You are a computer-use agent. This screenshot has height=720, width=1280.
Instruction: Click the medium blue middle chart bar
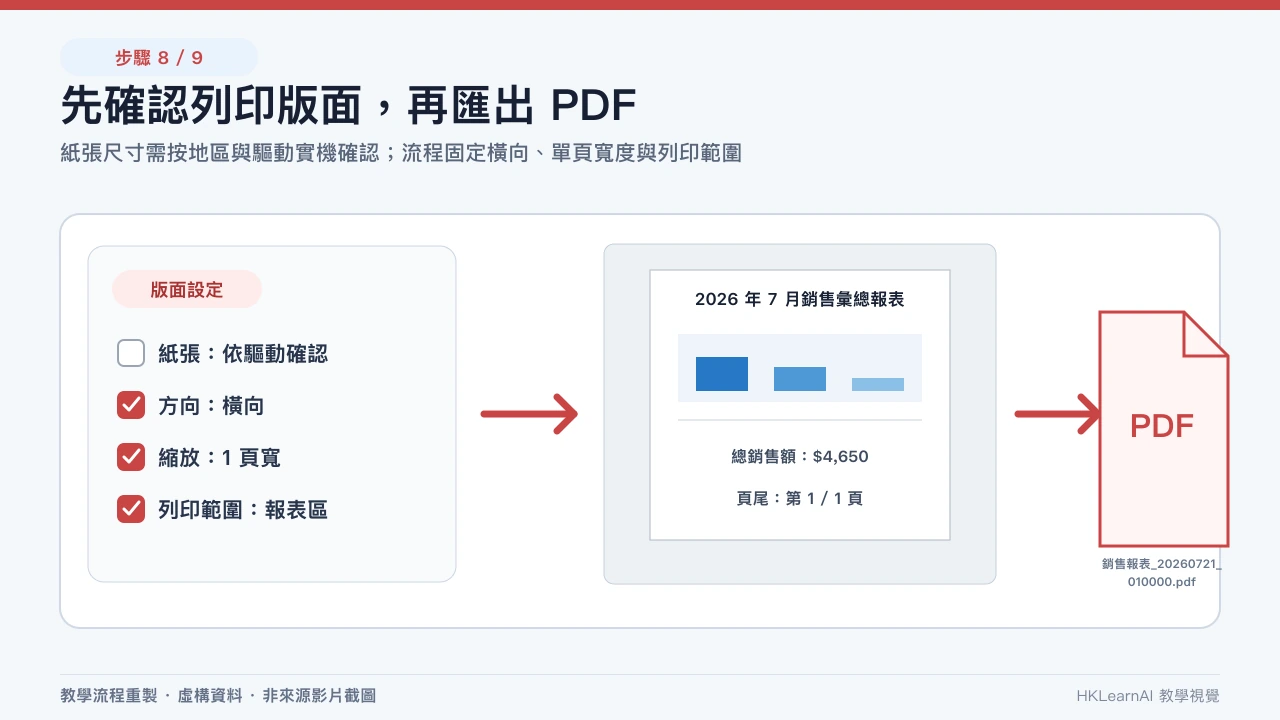pos(800,379)
